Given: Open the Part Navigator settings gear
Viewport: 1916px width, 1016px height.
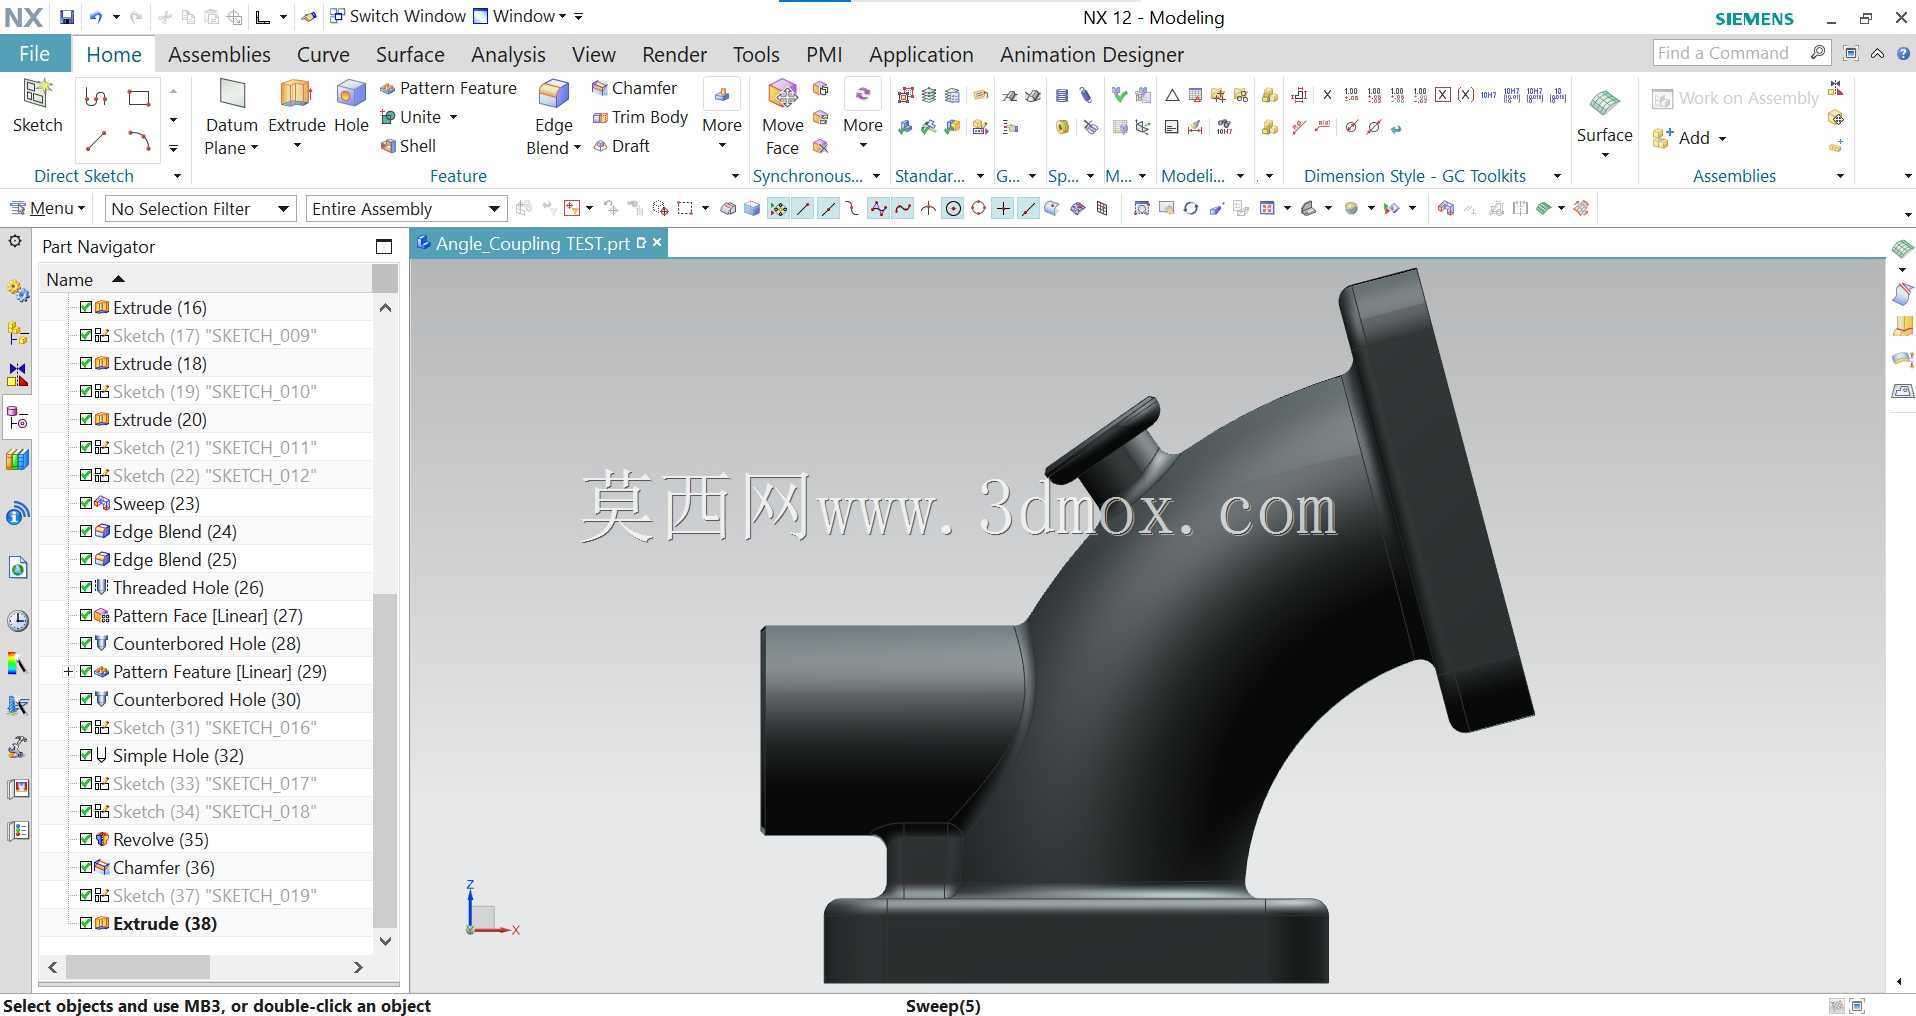Looking at the screenshot, I should [15, 242].
